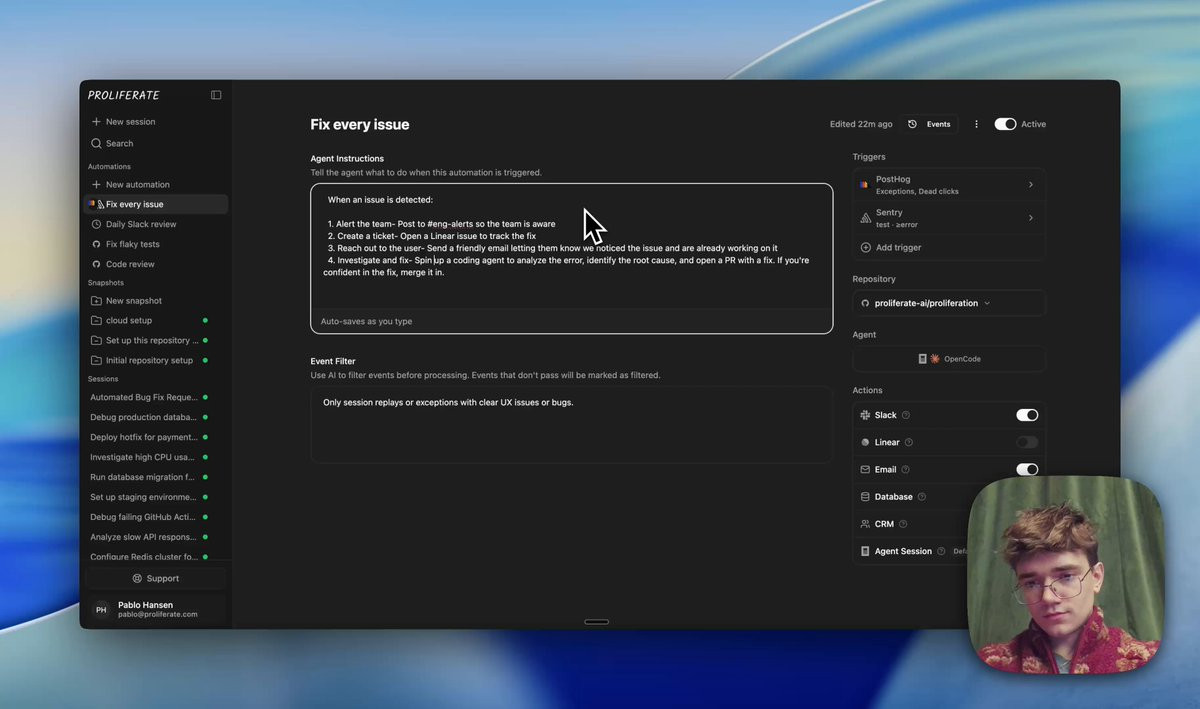Click the Agent Session icon

click(x=865, y=551)
